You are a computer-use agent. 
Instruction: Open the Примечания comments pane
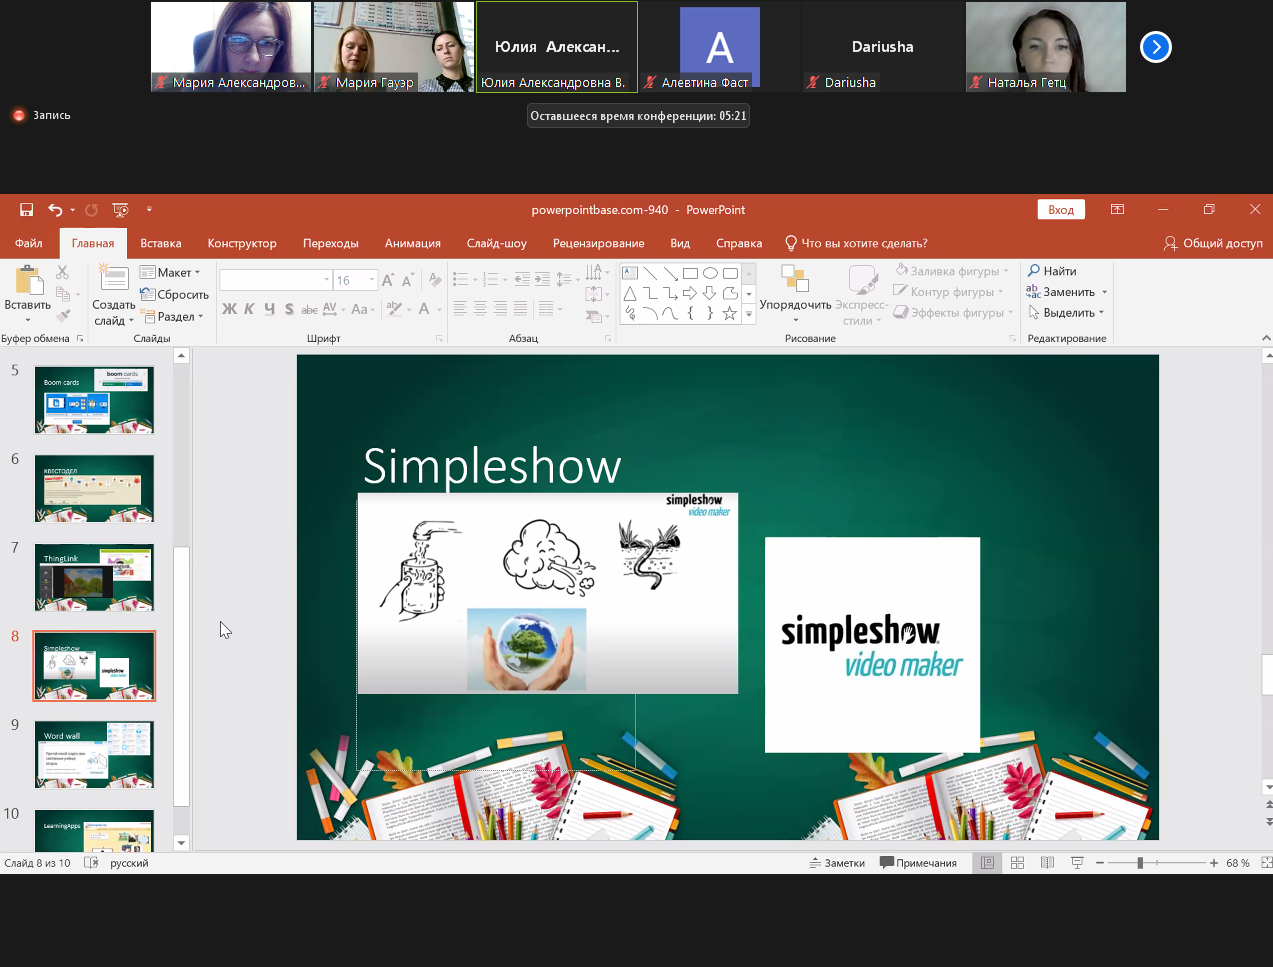coord(918,863)
